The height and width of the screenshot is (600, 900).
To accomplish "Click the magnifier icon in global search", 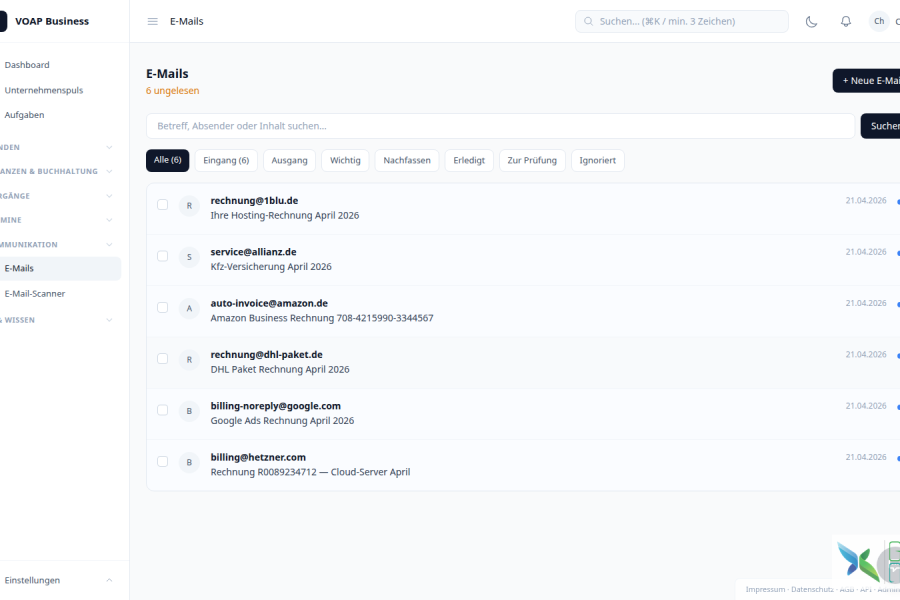I will (588, 21).
